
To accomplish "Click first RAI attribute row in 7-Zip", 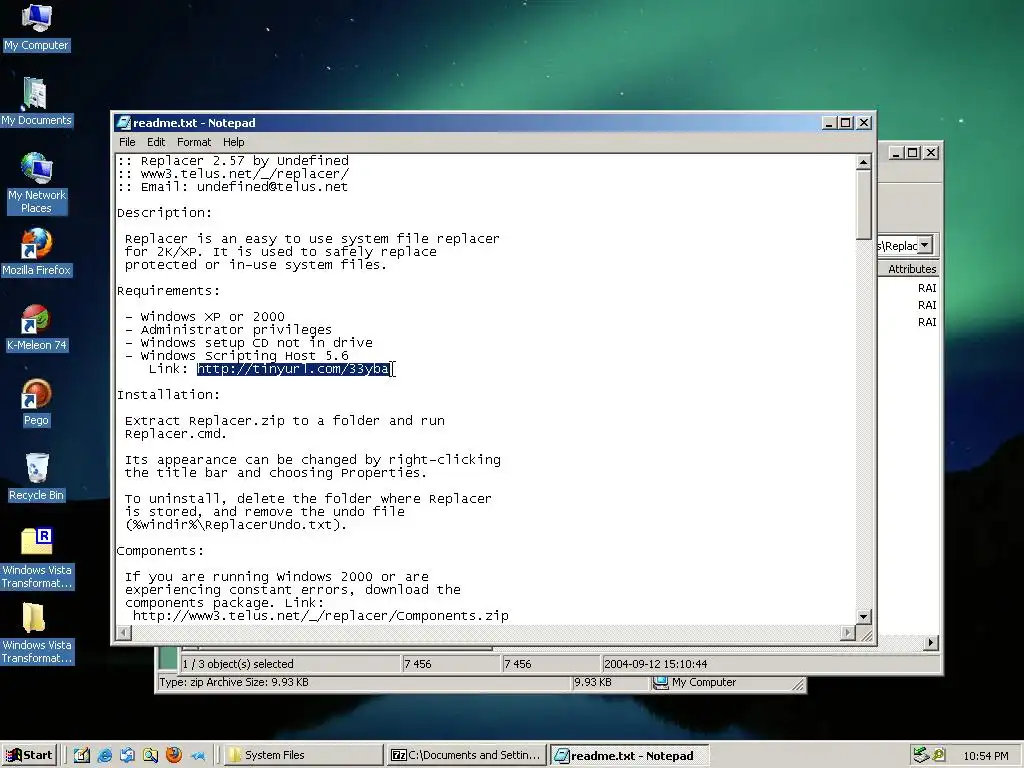I will pyautogui.click(x=927, y=288).
